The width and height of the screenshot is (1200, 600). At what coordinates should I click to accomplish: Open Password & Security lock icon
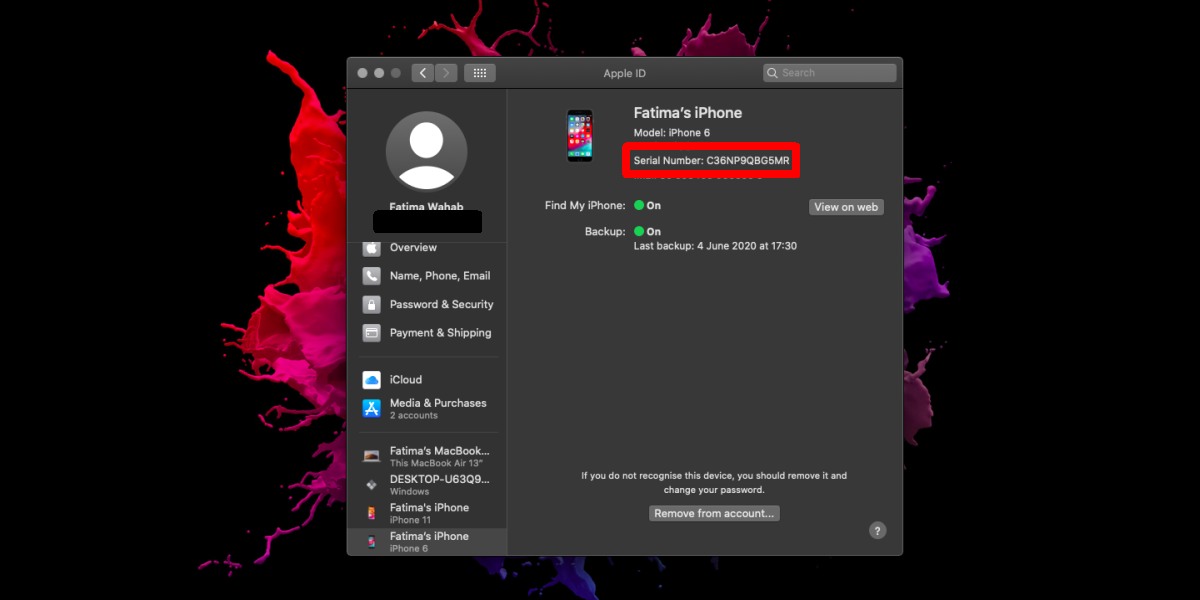coord(372,304)
